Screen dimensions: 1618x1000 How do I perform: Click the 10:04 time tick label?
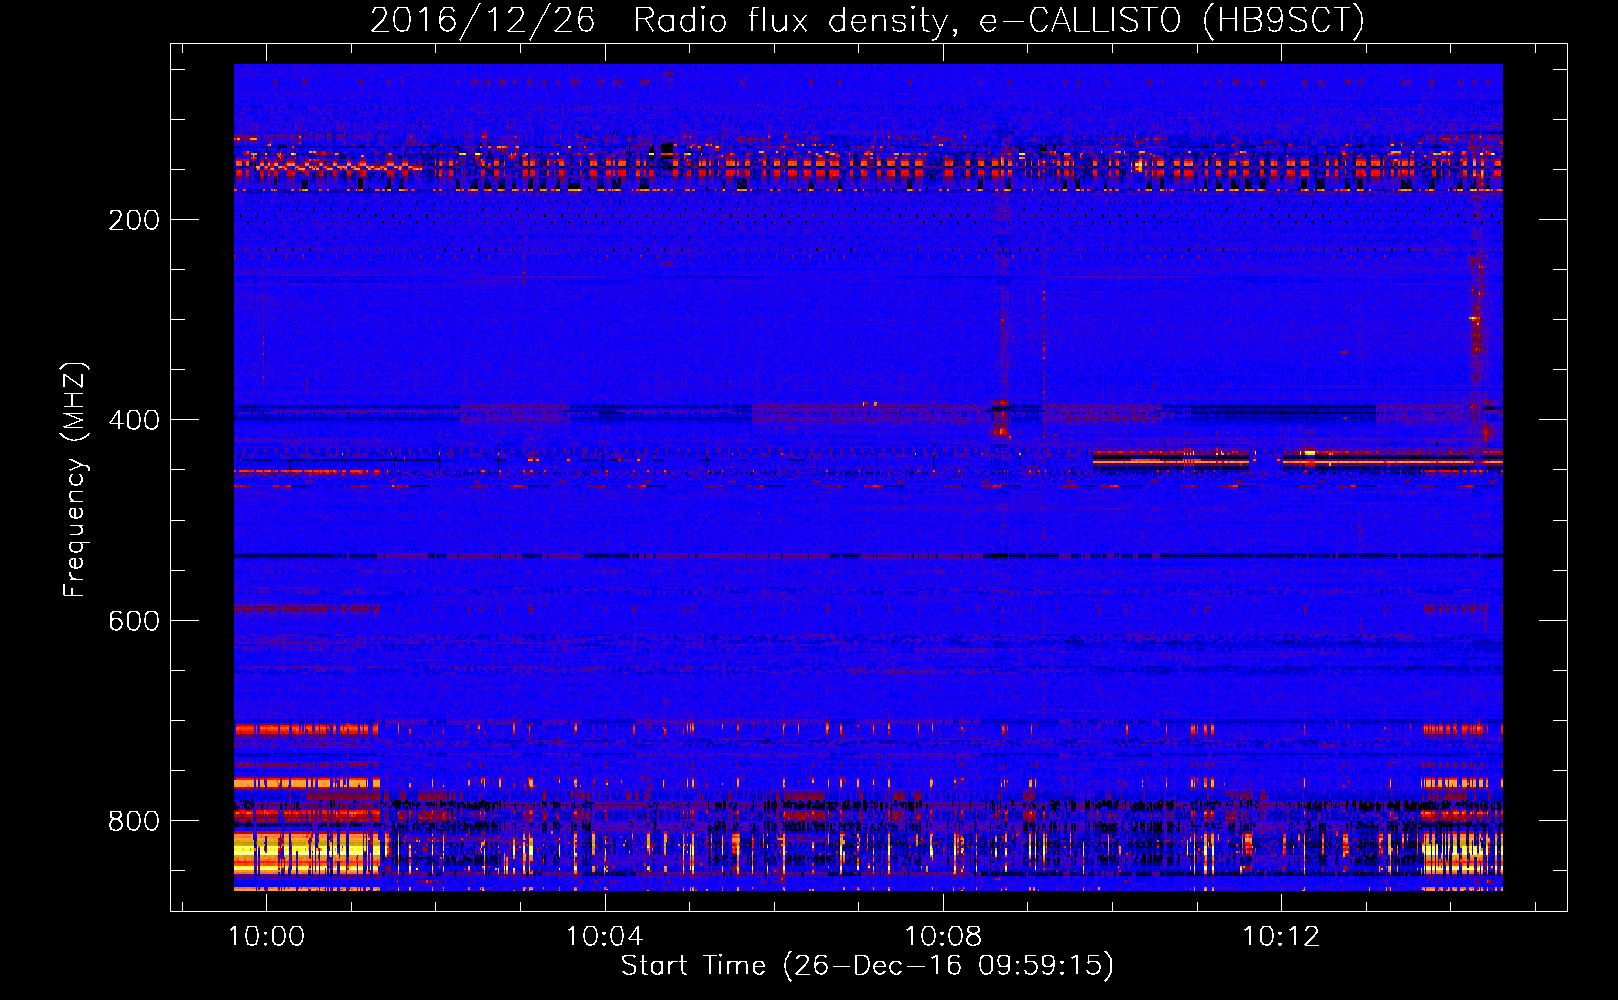tap(604, 937)
